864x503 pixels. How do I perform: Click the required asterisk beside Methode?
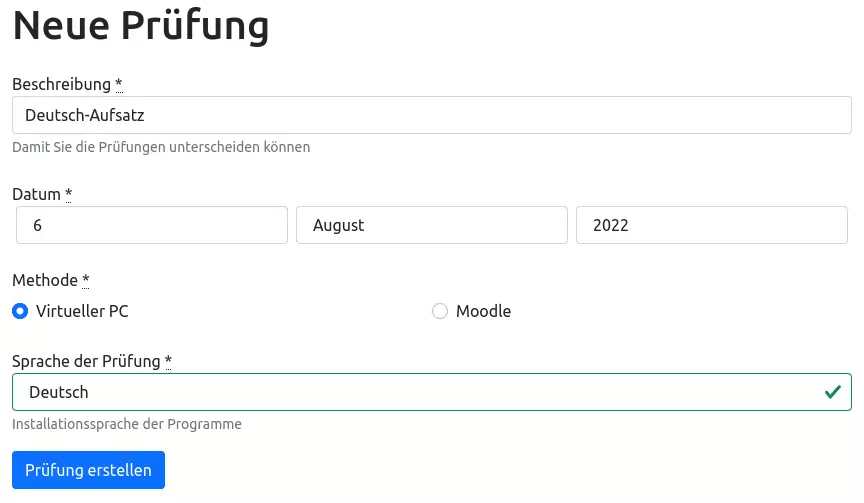[x=86, y=279]
